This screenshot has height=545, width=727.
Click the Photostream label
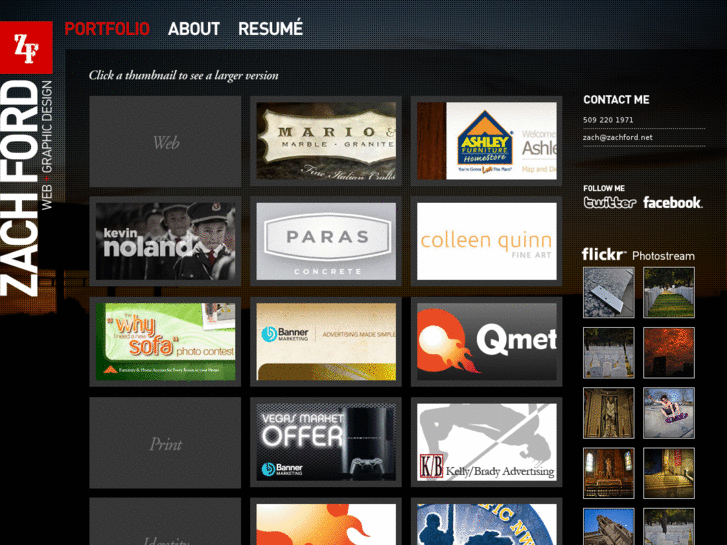click(663, 256)
